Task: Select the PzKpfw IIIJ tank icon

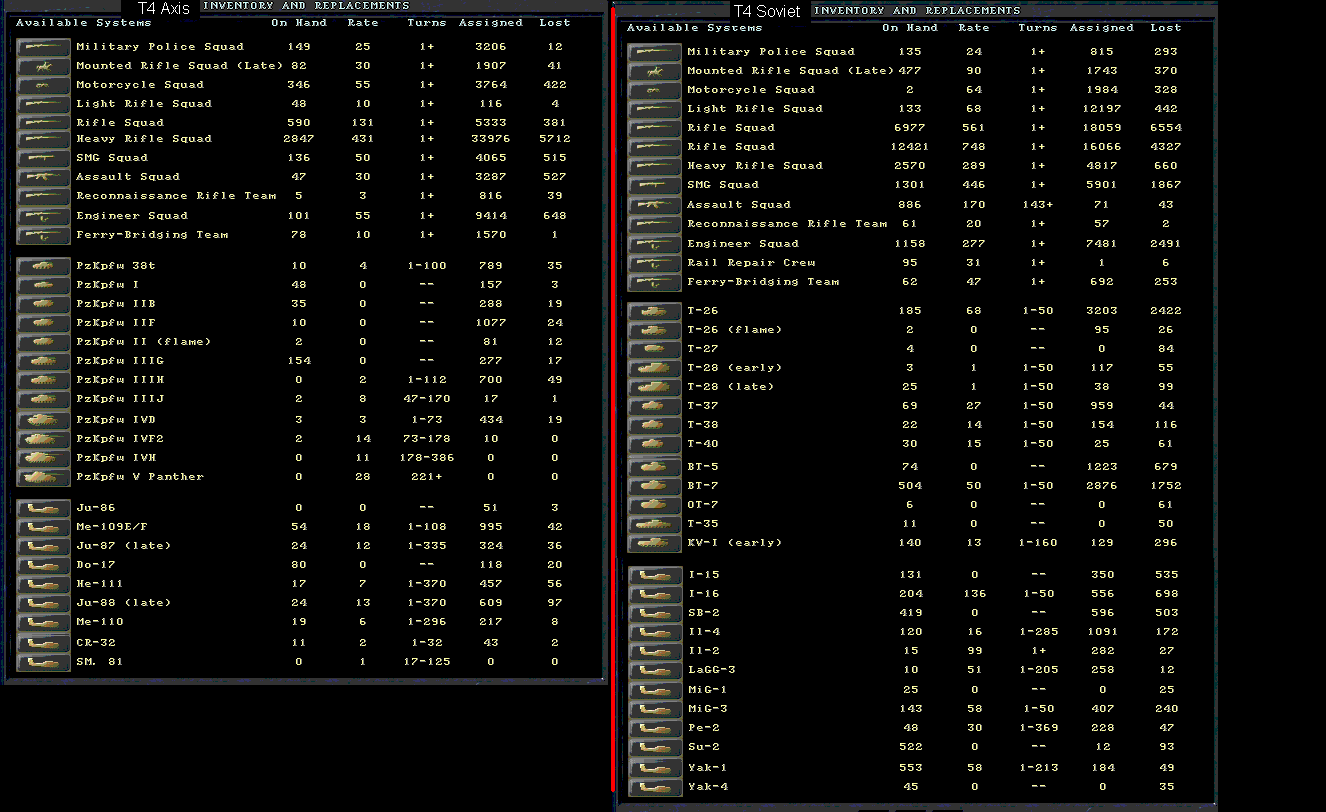Action: coord(44,399)
